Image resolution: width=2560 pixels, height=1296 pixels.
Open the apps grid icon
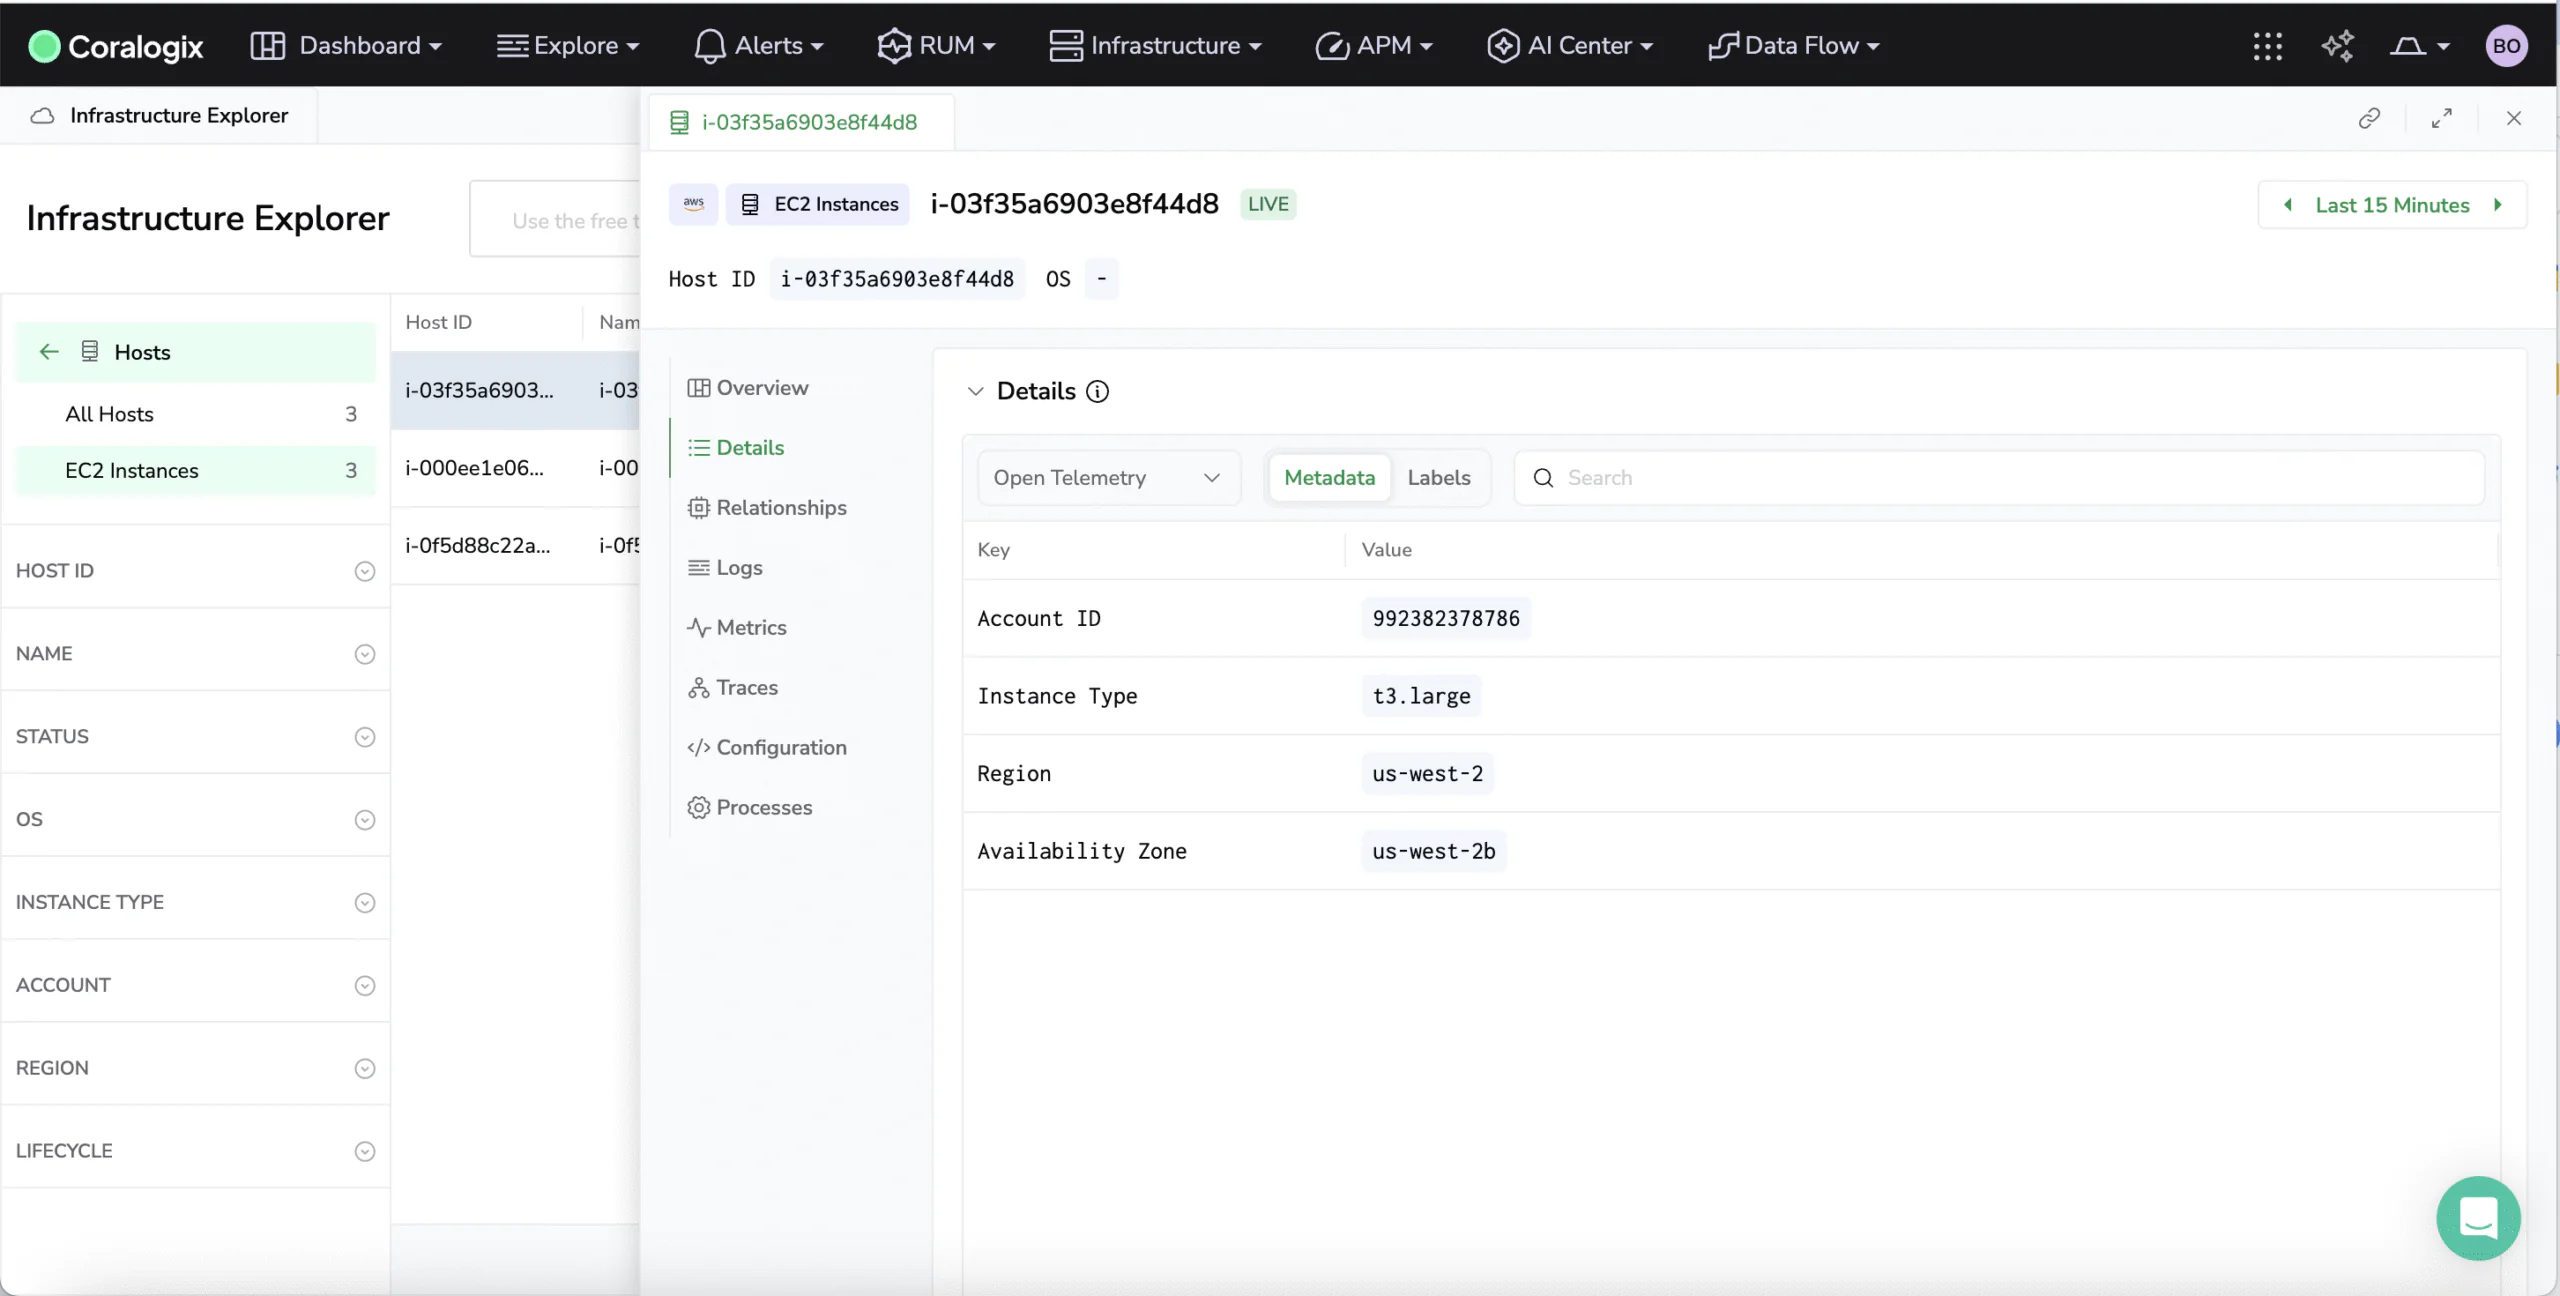pyautogui.click(x=2268, y=46)
